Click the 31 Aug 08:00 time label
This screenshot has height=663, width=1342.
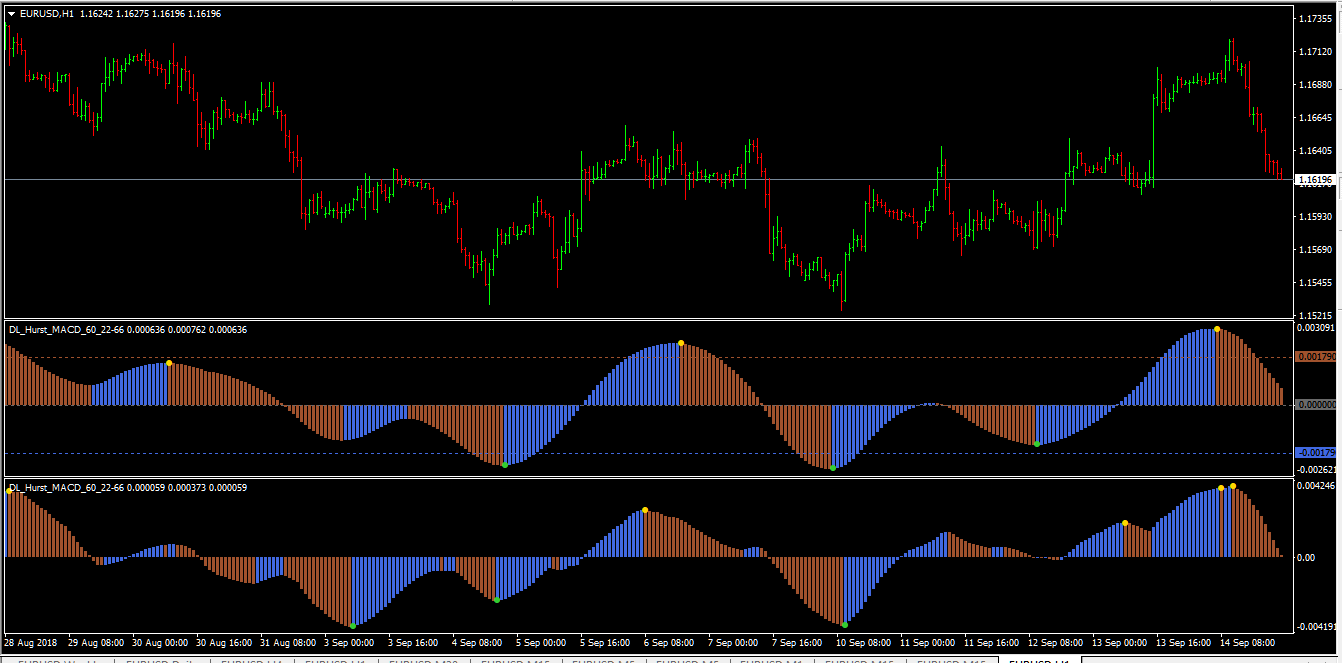(289, 643)
